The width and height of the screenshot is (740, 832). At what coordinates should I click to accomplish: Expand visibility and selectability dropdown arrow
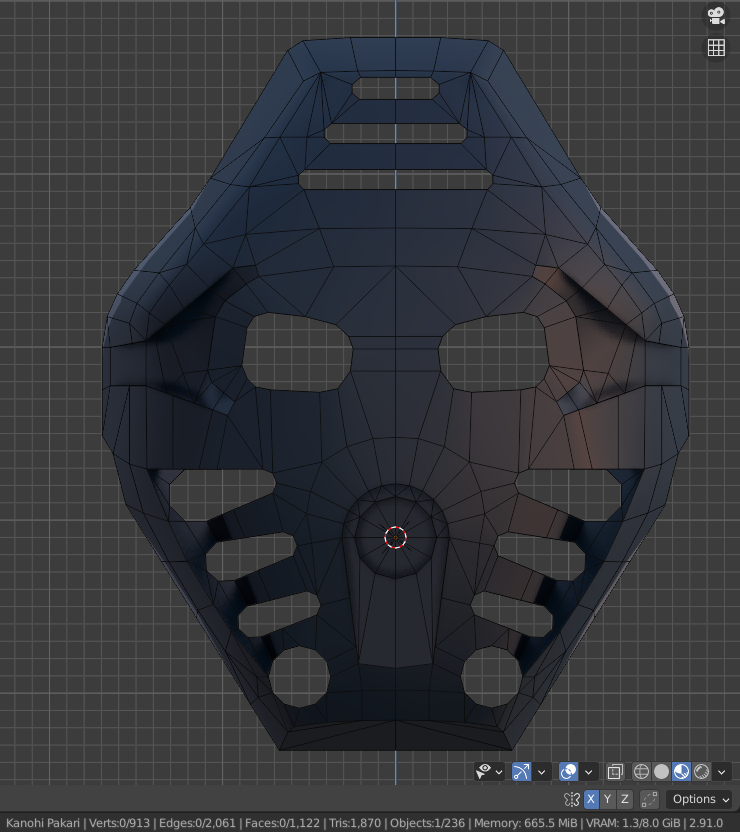tap(499, 772)
